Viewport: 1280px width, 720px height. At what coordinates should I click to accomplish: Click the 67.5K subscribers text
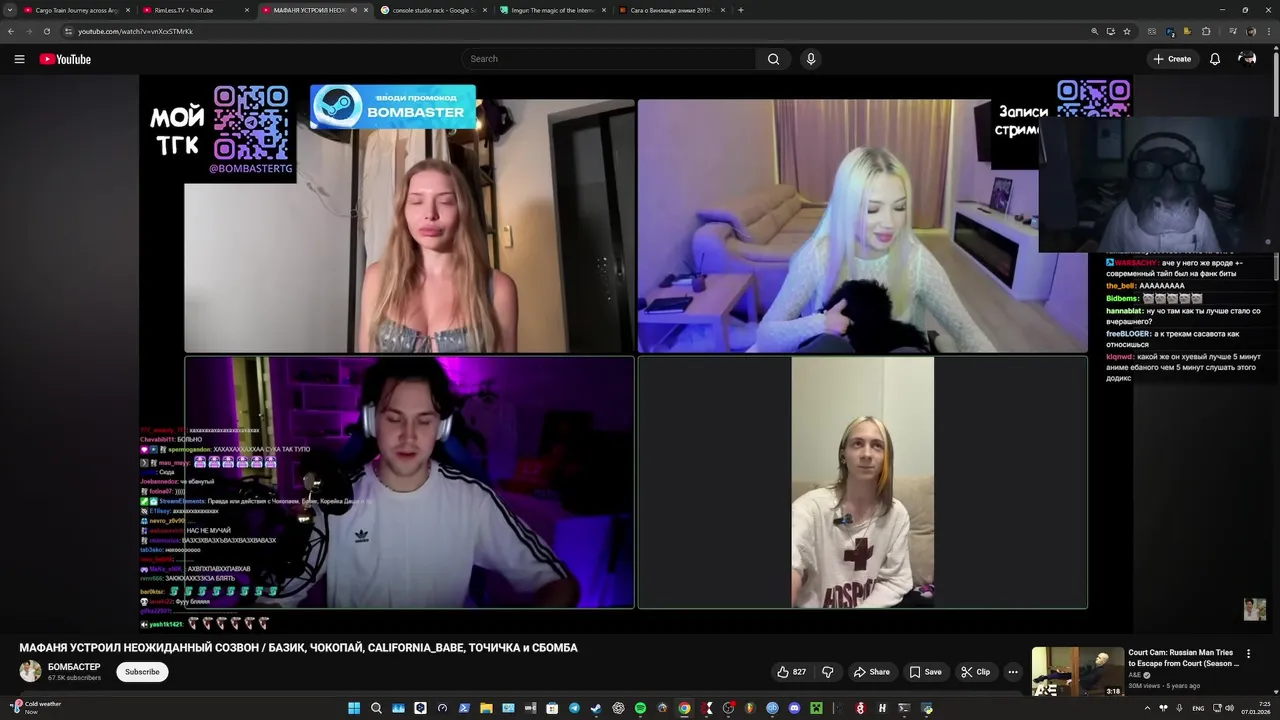pyautogui.click(x=74, y=678)
